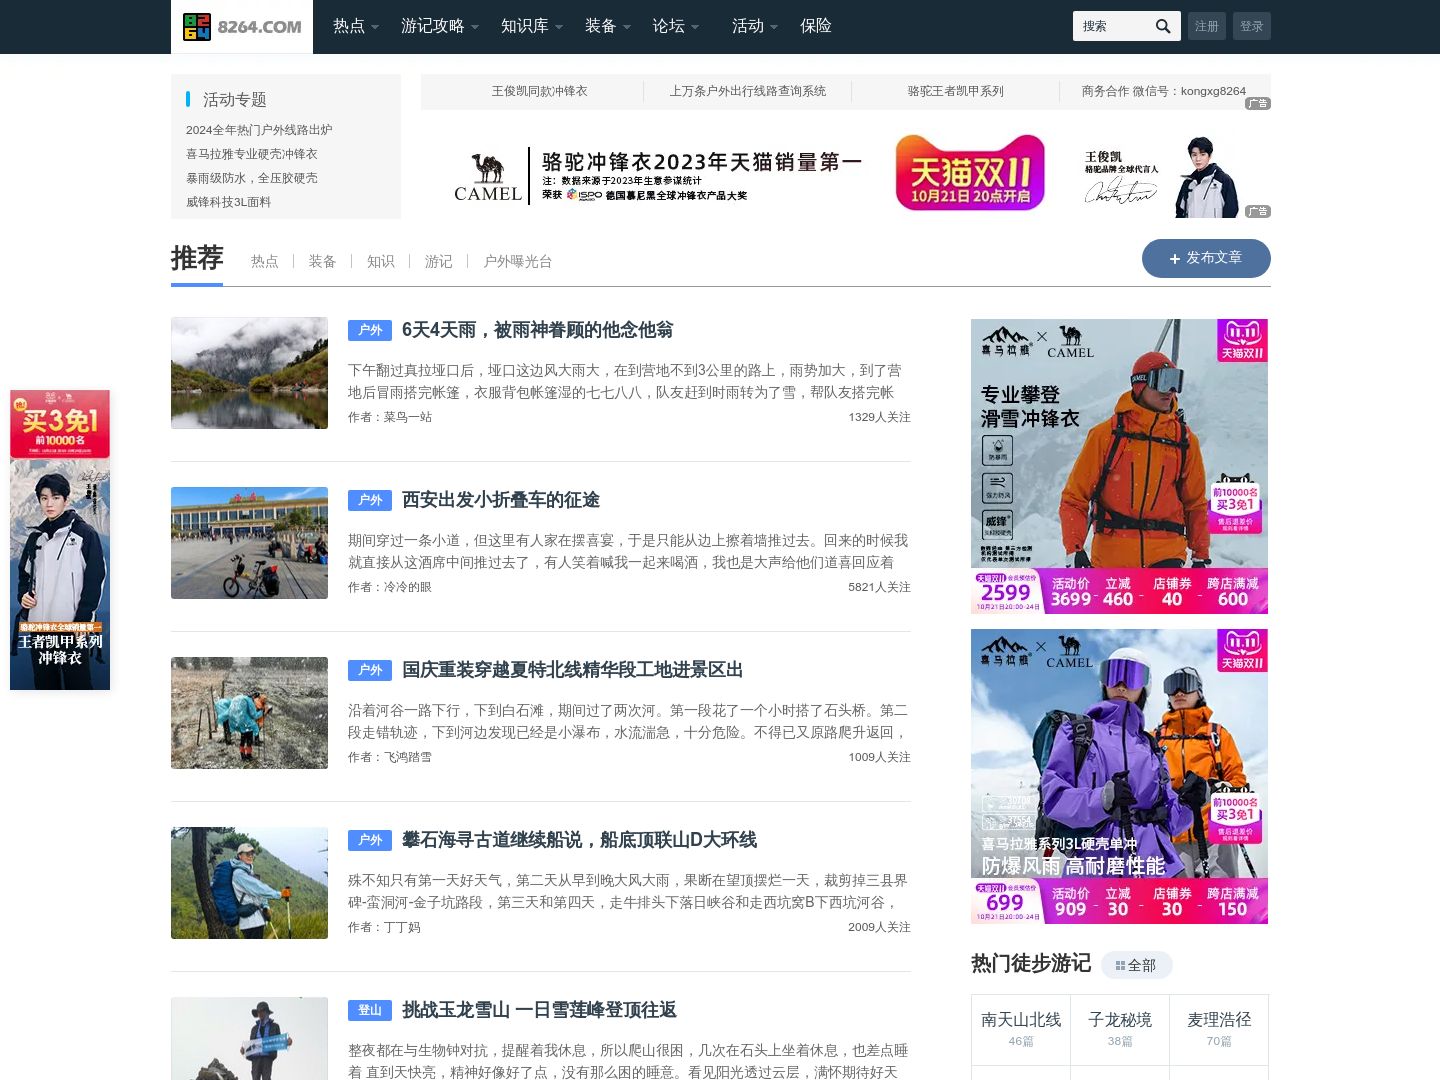Viewport: 1440px width, 1080px height.
Task: Click author name 冷冷的眼
Action: point(408,587)
